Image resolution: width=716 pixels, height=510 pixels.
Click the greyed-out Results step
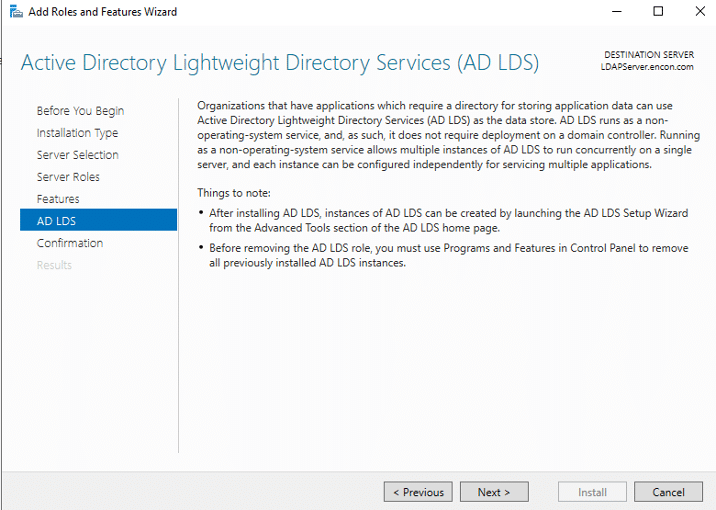coord(54,265)
